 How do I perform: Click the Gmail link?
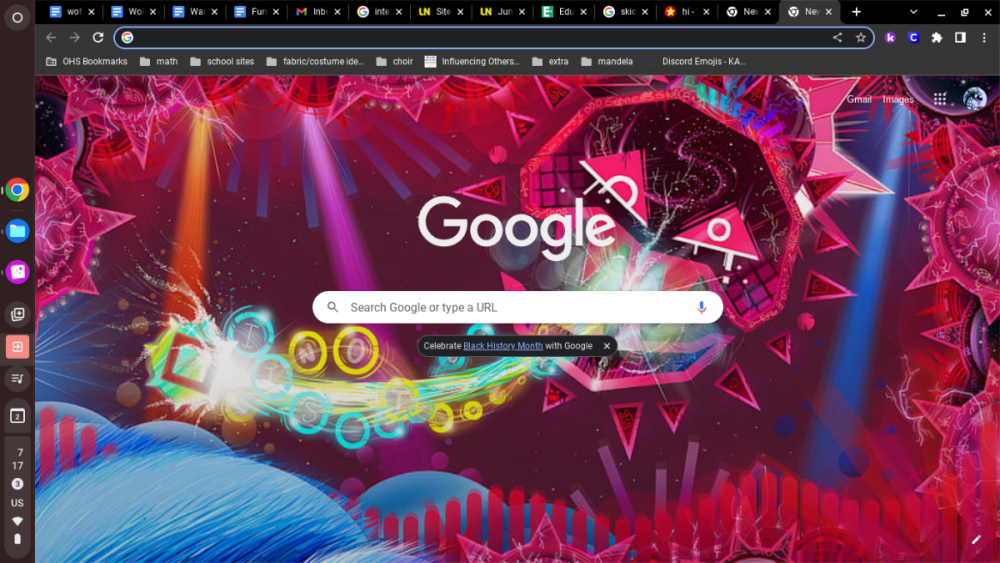(x=859, y=99)
